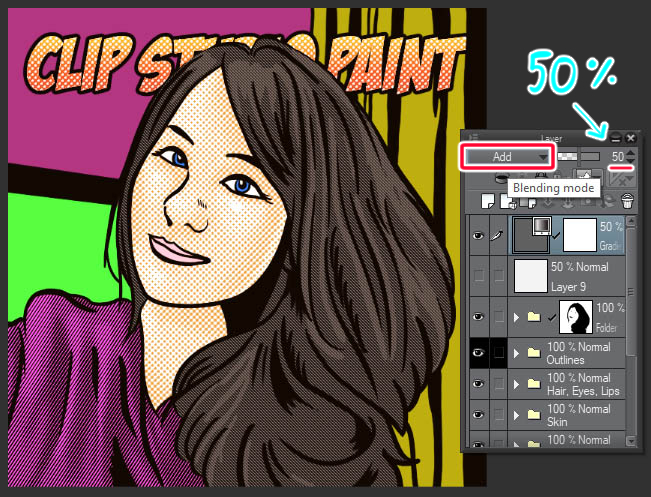Toggle the lock box on Layer 9 row
Viewport: 651px width, 497px height.
[x=498, y=275]
